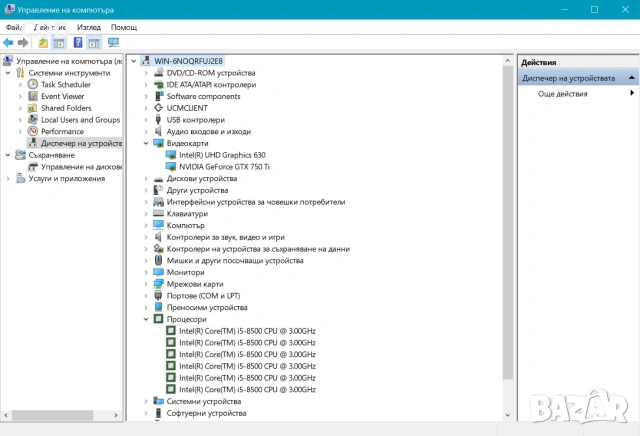Image resolution: width=640 pixels, height=436 pixels.
Task: Select Intel(R) UHD Graphics 630 device
Action: pyautogui.click(x=222, y=155)
